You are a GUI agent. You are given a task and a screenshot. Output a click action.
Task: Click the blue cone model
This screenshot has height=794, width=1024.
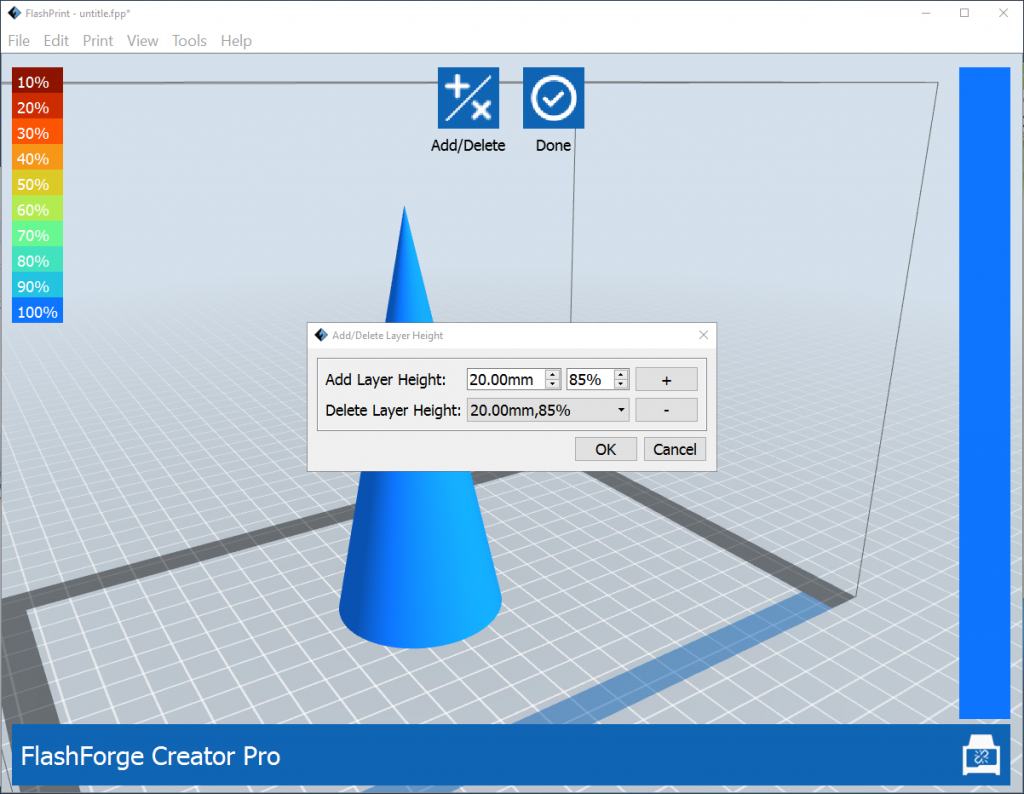[x=418, y=555]
